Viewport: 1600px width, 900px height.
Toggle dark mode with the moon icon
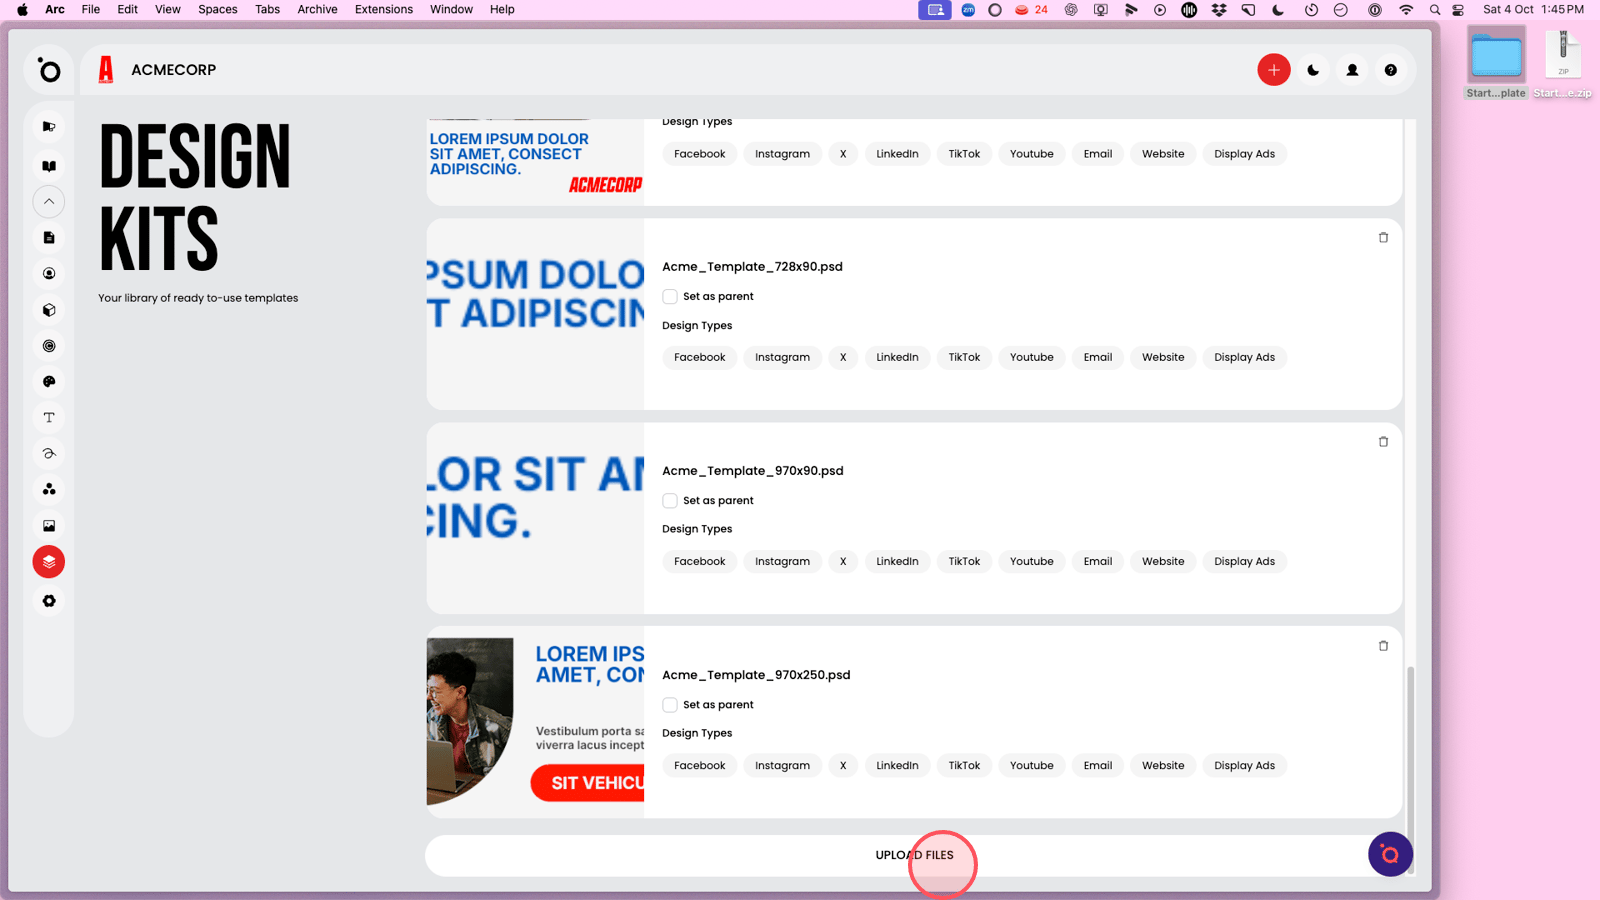[x=1313, y=70]
